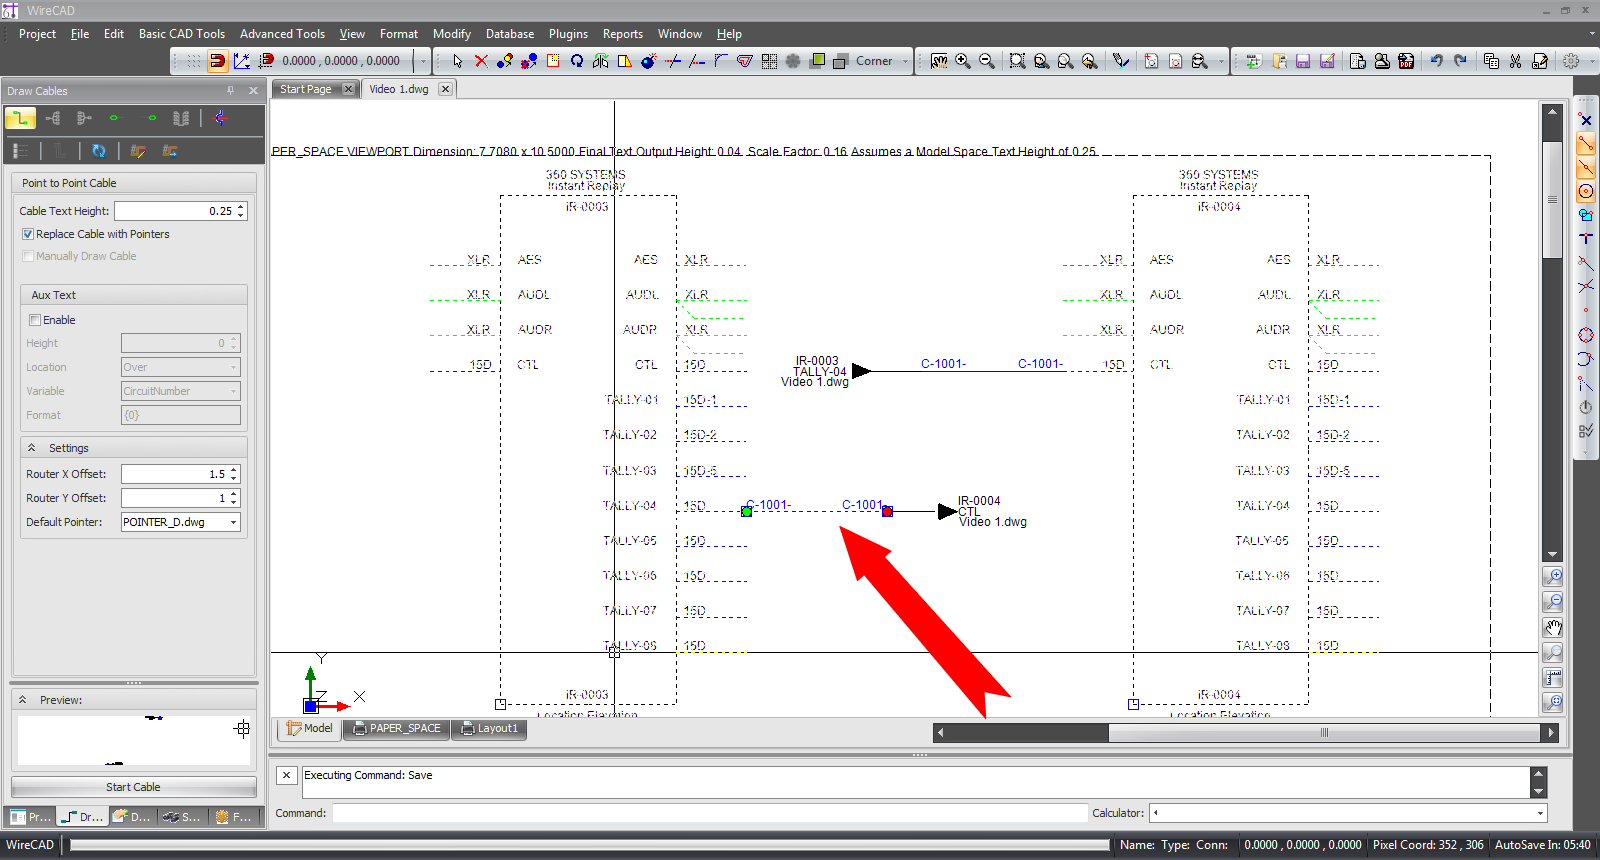1600x860 pixels.
Task: Click the zoom out magnifier icon
Action: coord(987,61)
